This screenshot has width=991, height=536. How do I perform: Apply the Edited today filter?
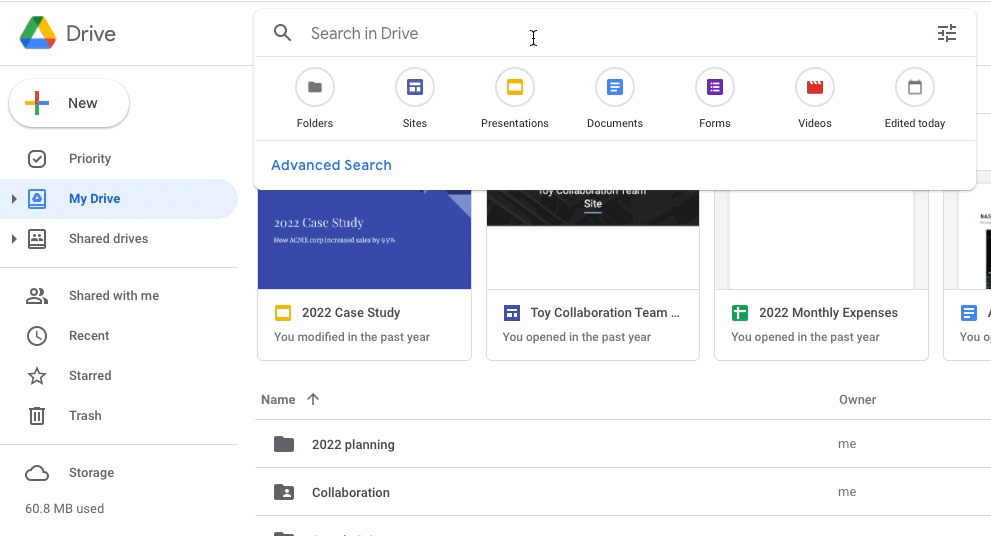(x=915, y=88)
